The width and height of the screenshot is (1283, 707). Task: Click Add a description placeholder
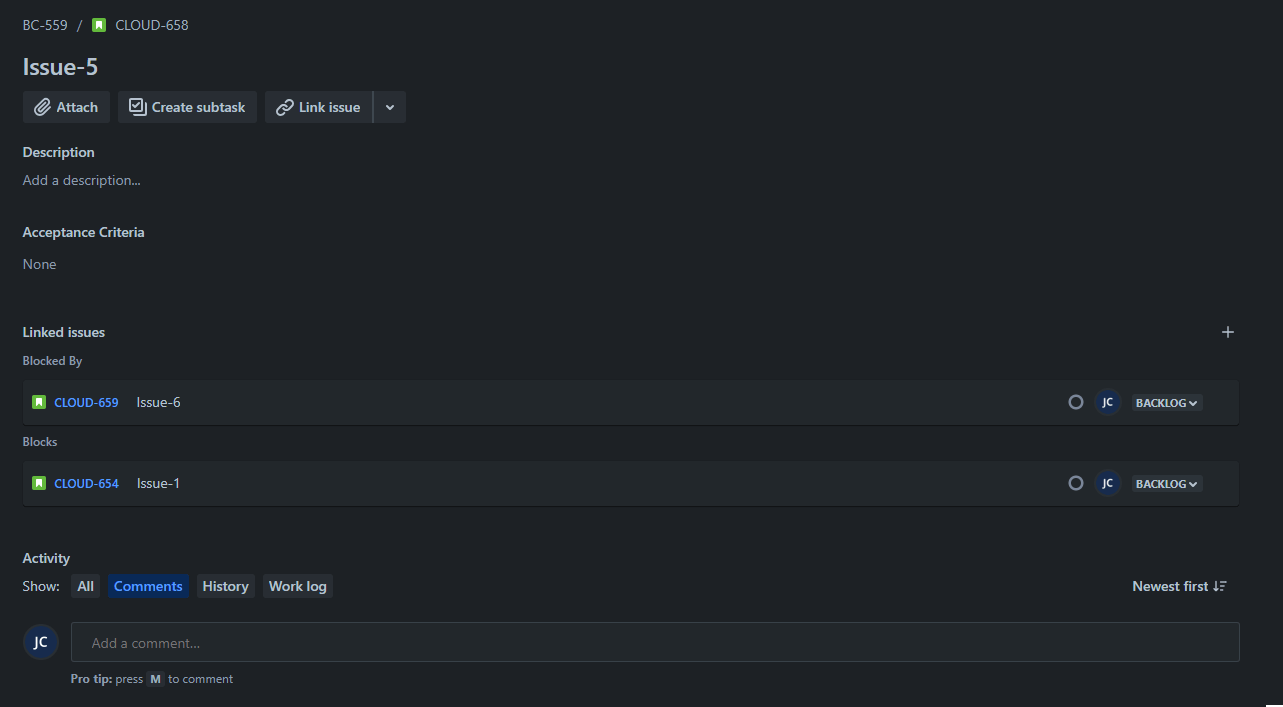click(x=81, y=180)
